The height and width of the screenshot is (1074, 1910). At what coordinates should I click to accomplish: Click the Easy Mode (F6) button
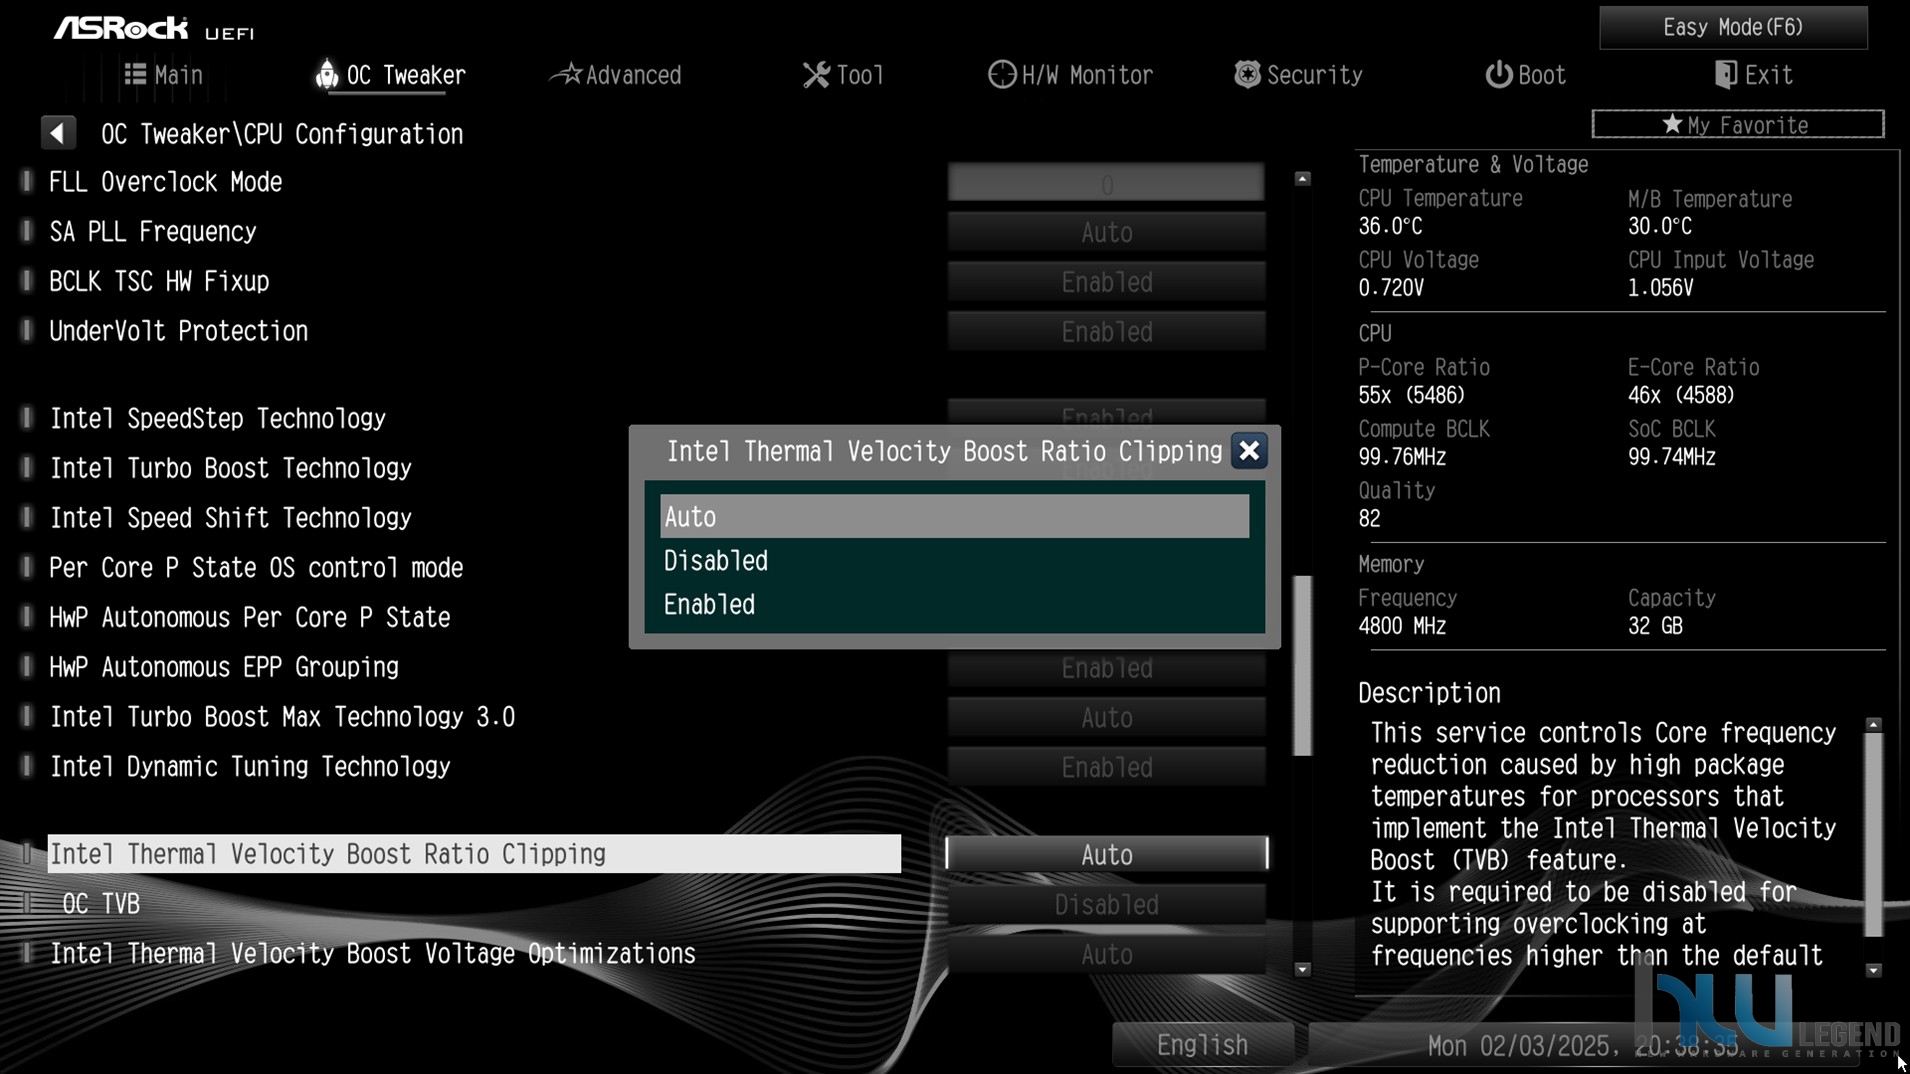pos(1733,27)
